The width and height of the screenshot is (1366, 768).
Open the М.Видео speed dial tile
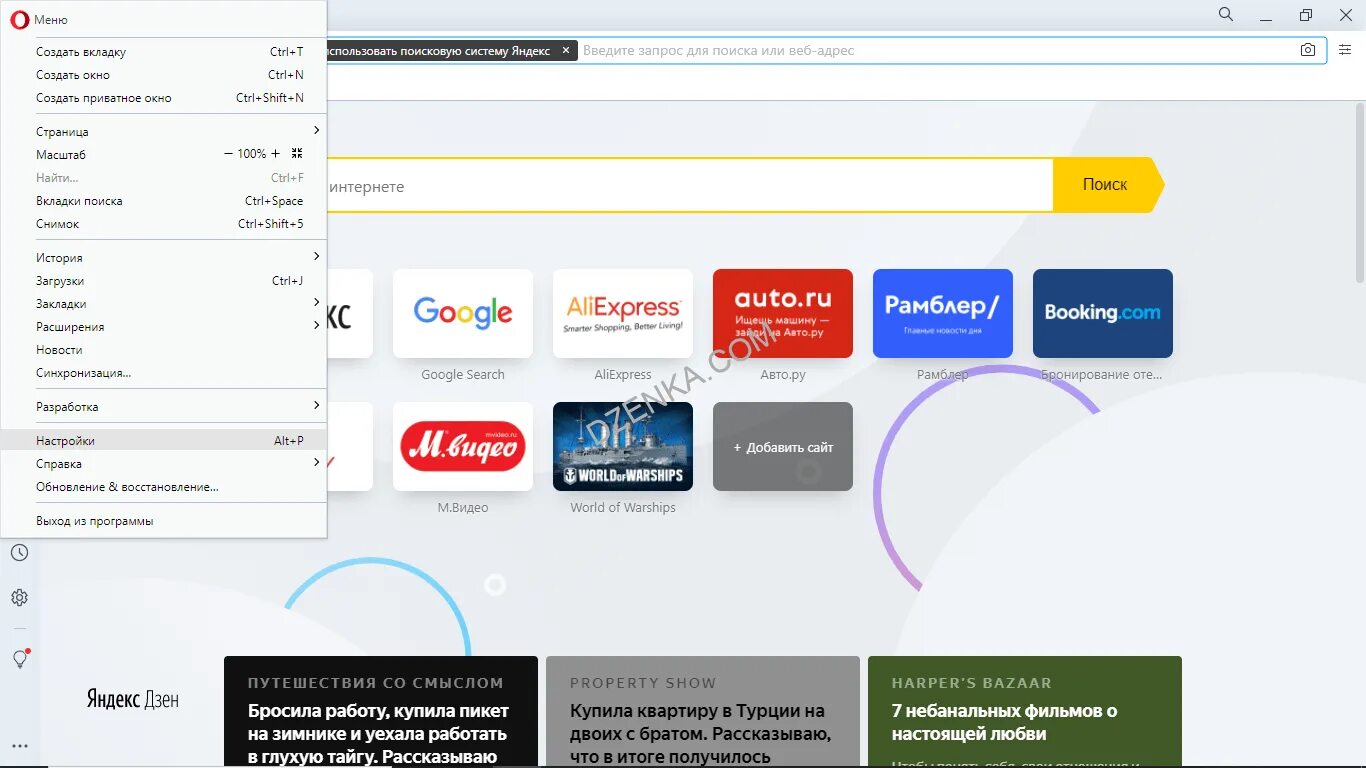tap(463, 446)
